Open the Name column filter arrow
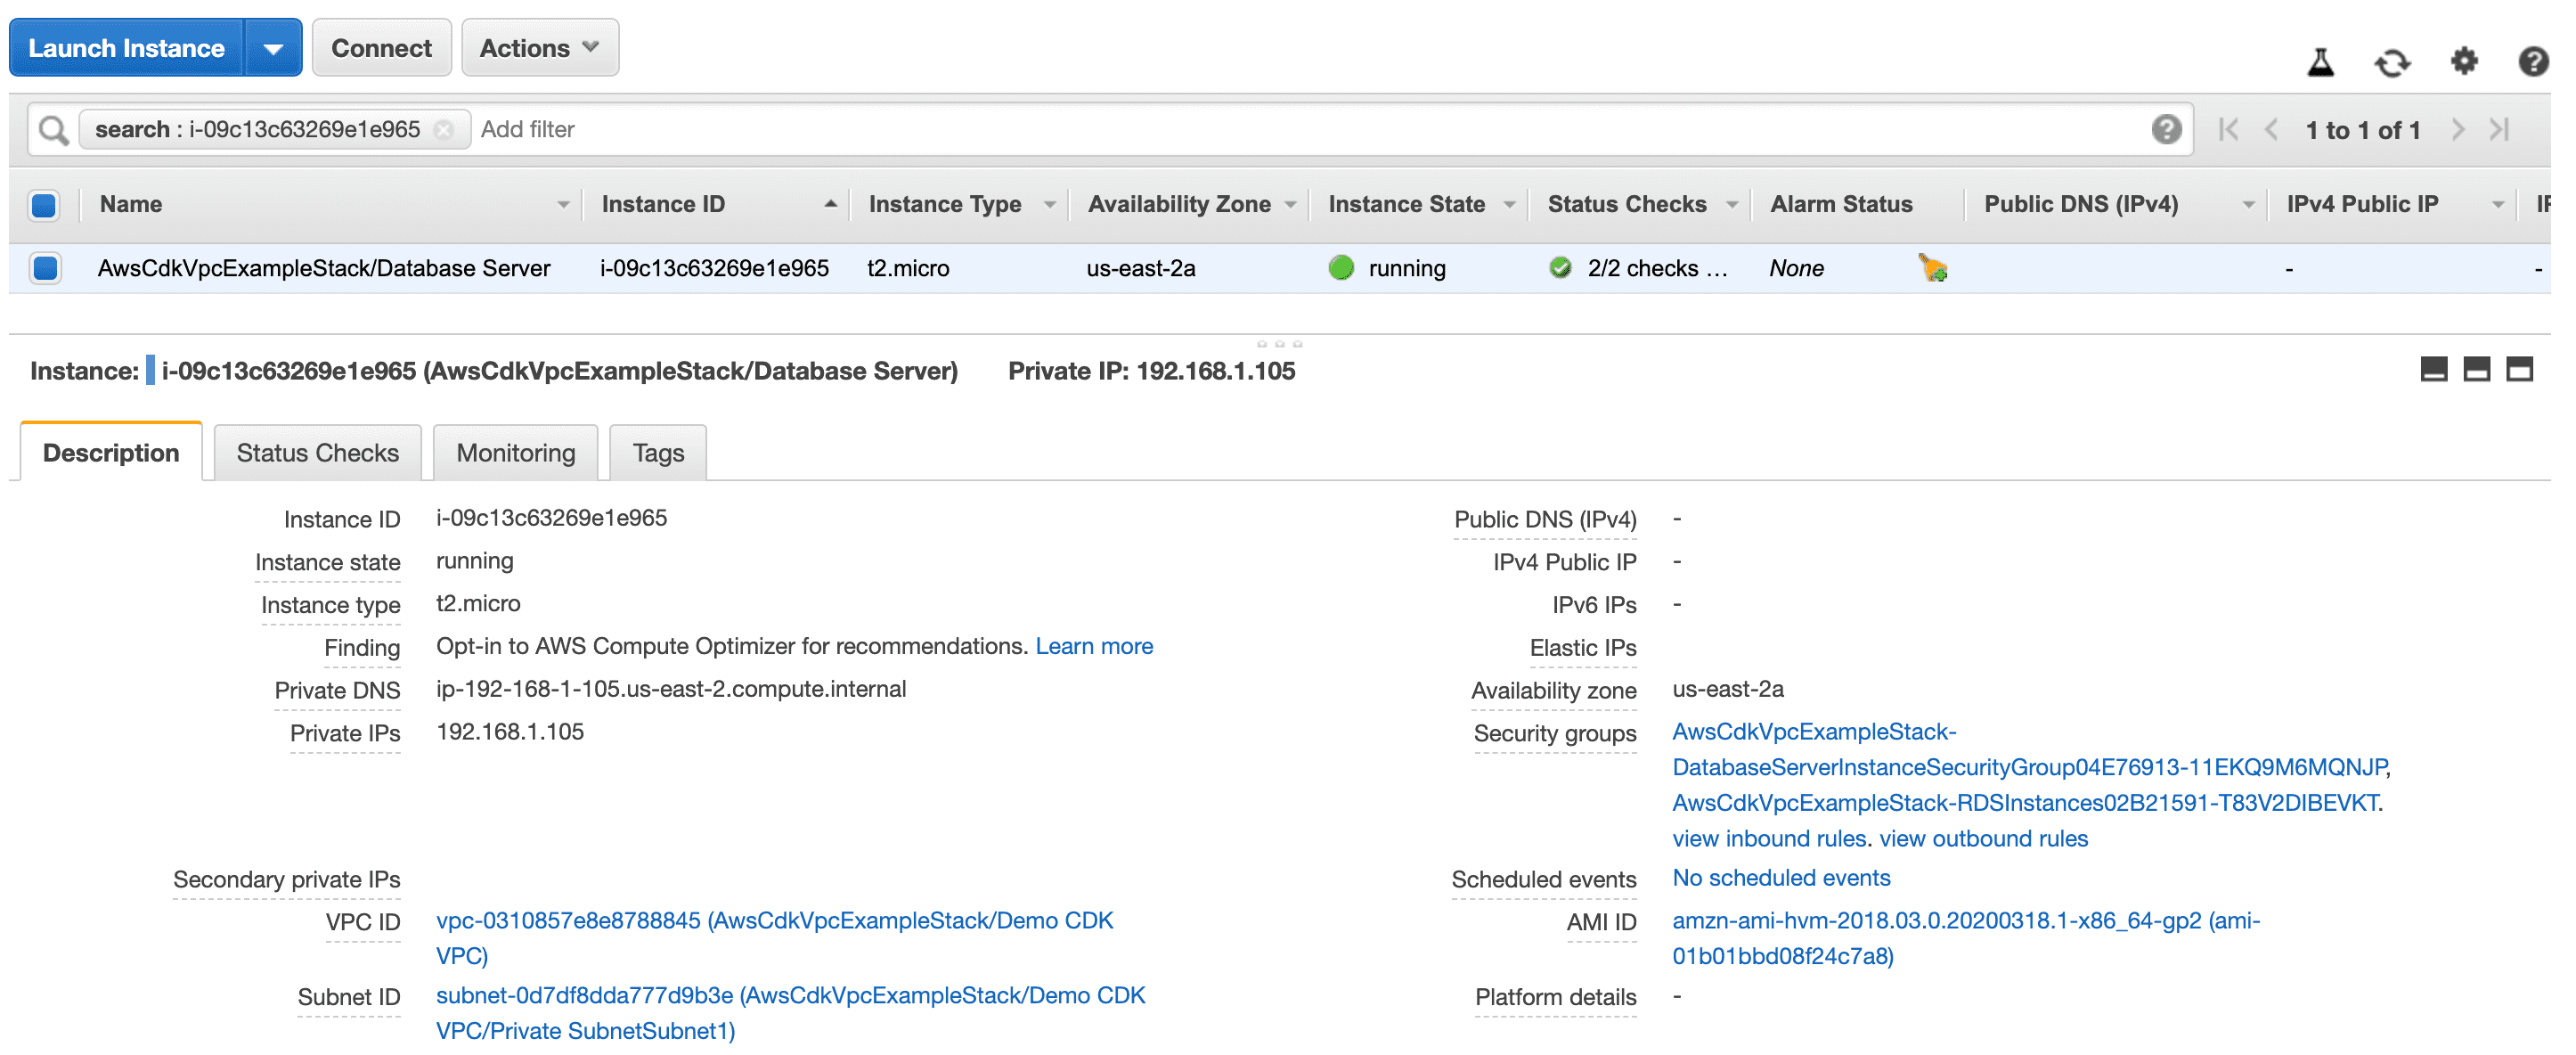The image size is (2576, 1055). [x=563, y=205]
